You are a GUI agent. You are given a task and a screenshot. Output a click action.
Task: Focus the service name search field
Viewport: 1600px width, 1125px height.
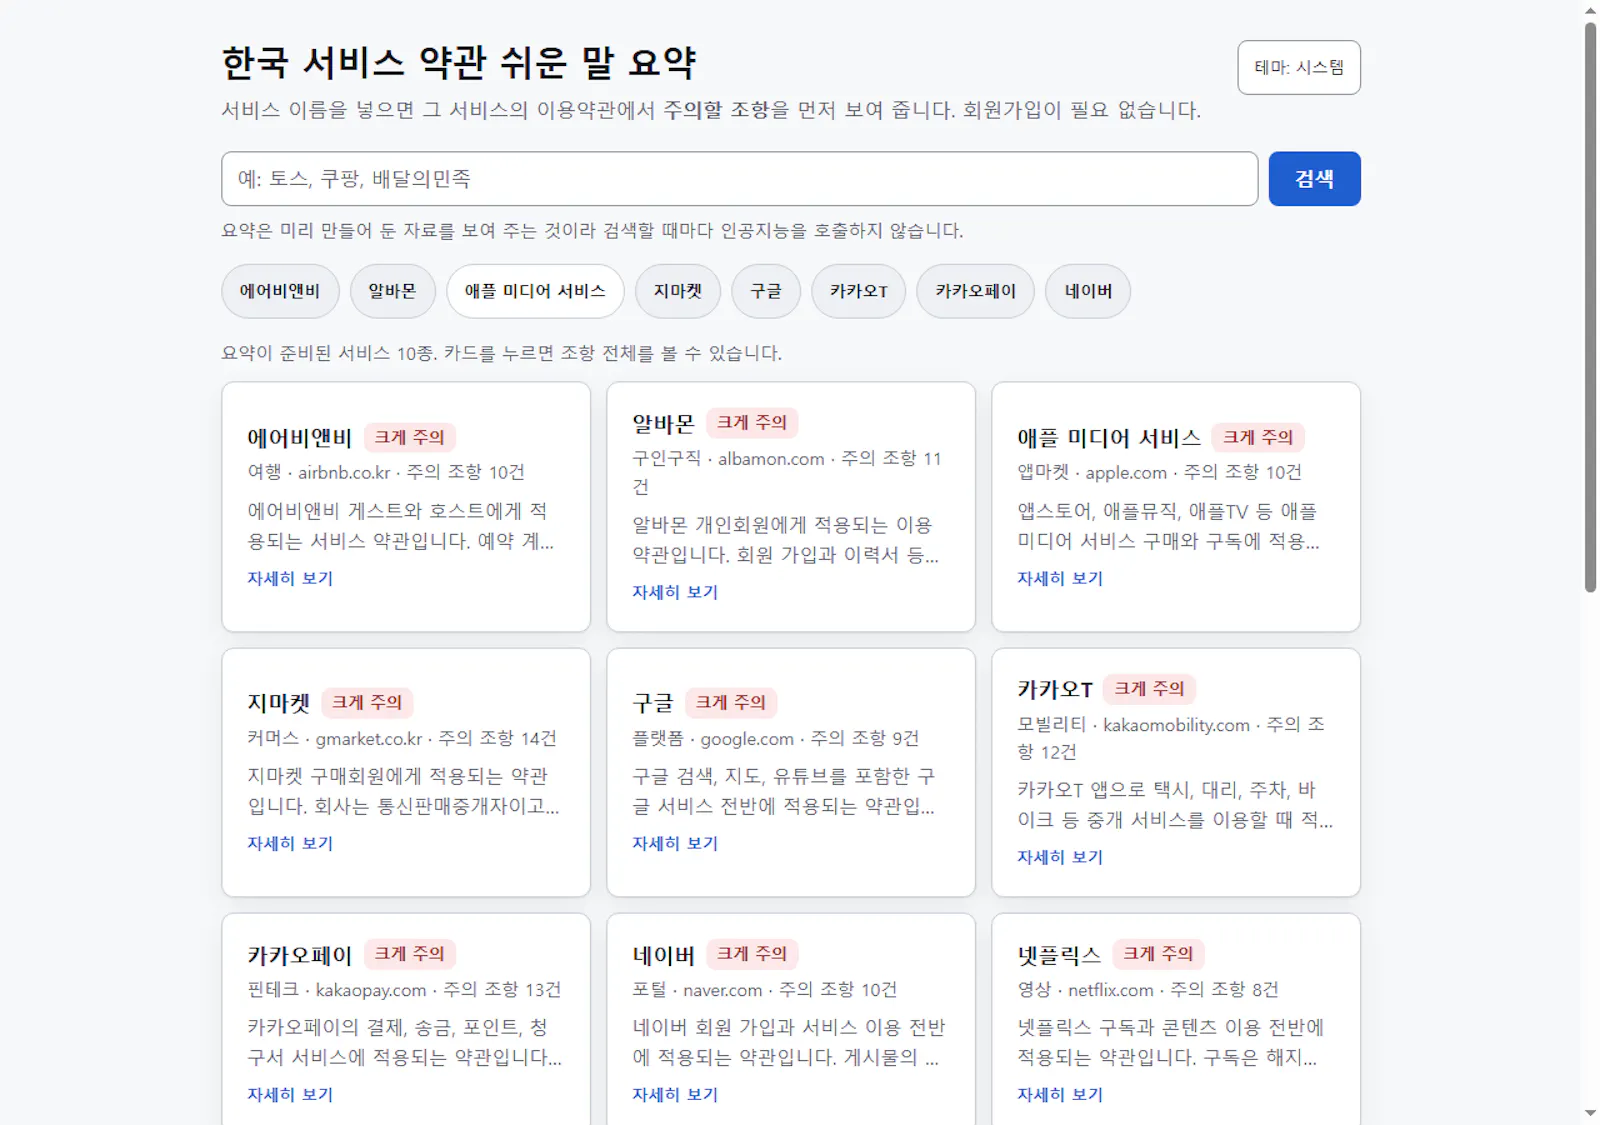click(739, 179)
